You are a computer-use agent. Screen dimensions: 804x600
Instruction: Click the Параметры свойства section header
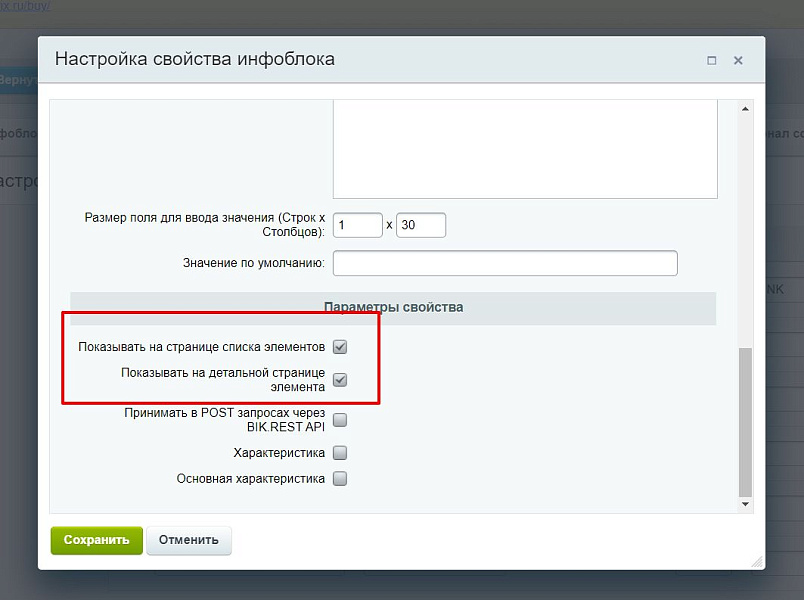[x=393, y=308]
